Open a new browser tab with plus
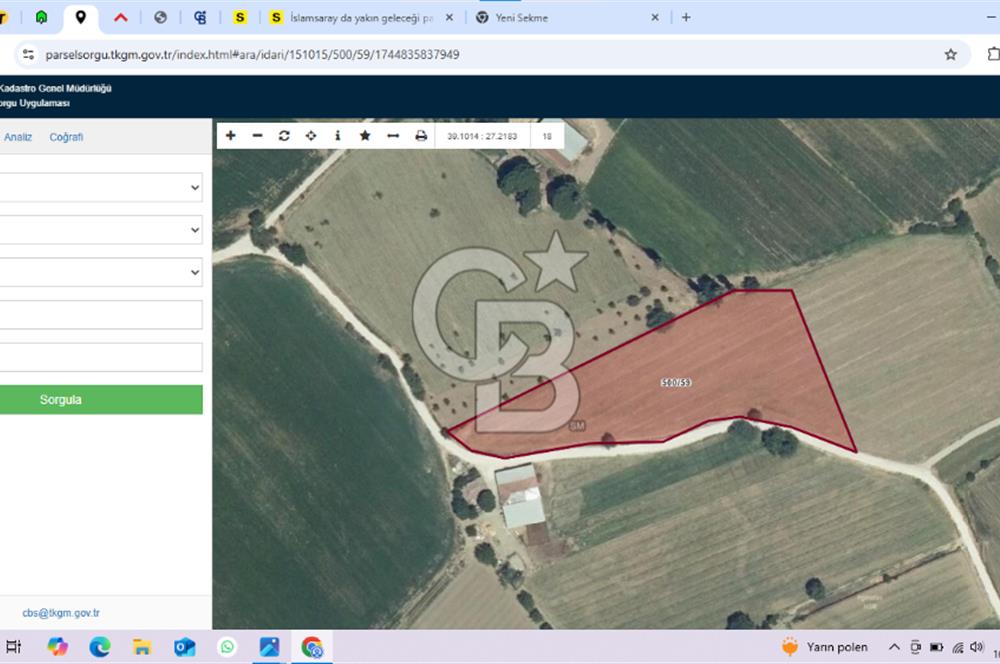Screen dimensions: 1000x664 [686, 17]
